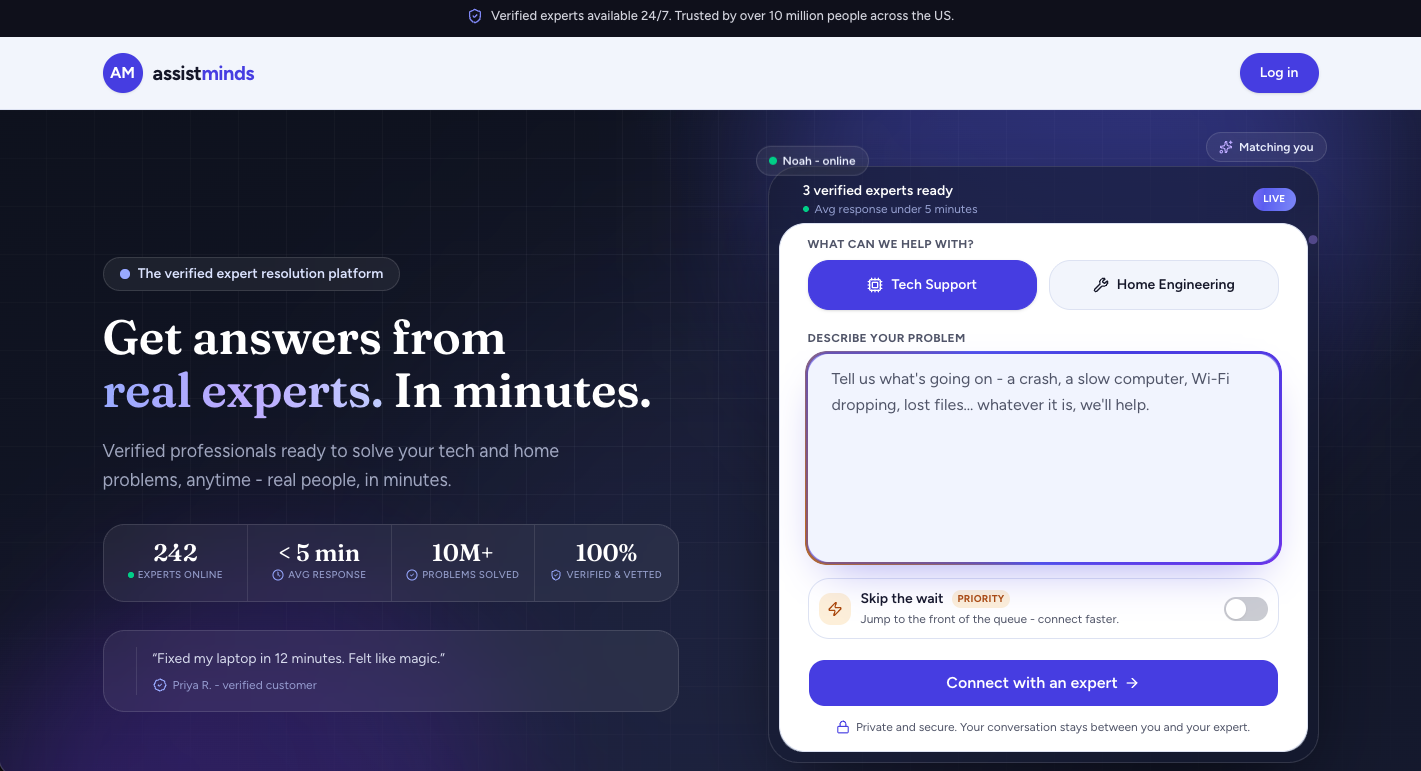Click the green status dot beside Noah

click(773, 161)
